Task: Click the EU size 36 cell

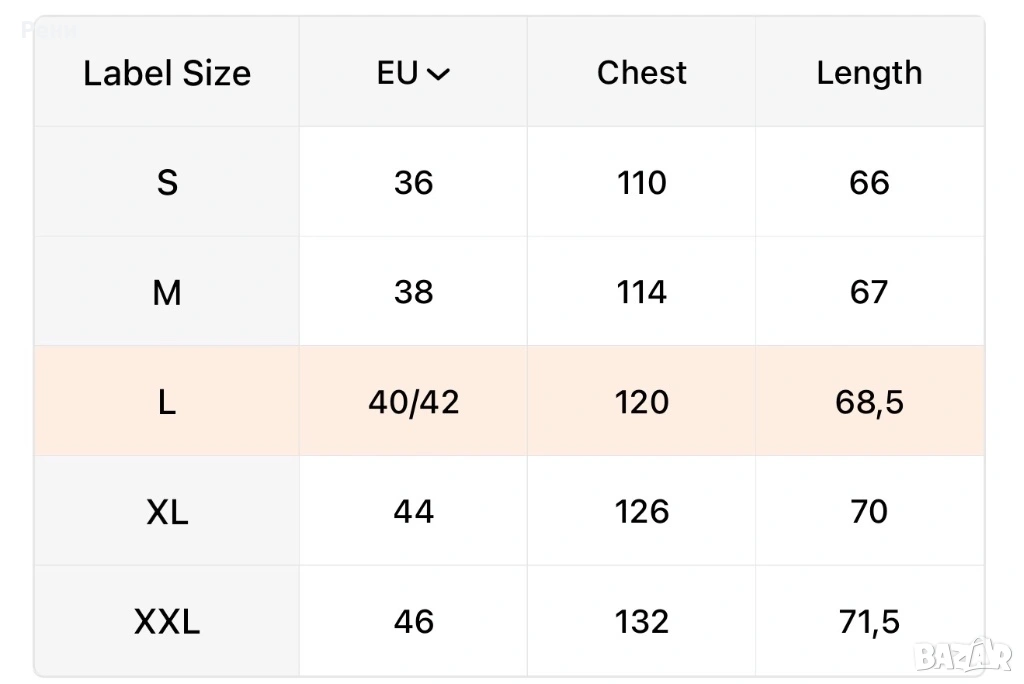Action: [x=413, y=182]
